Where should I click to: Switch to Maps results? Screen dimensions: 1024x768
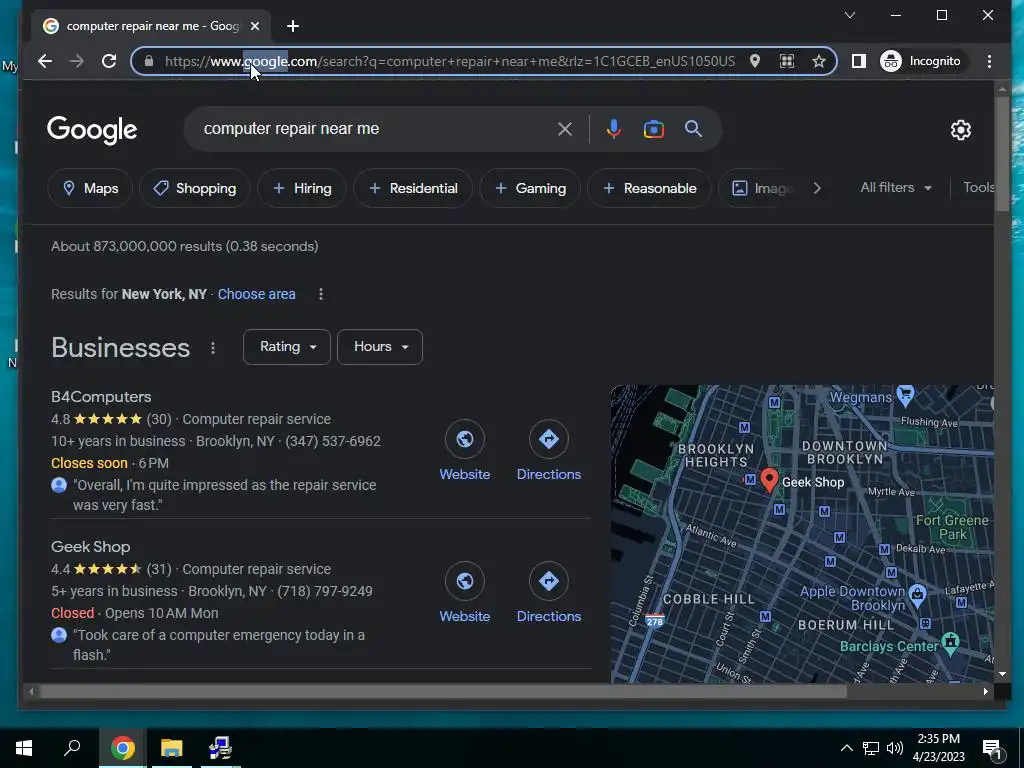(x=90, y=188)
